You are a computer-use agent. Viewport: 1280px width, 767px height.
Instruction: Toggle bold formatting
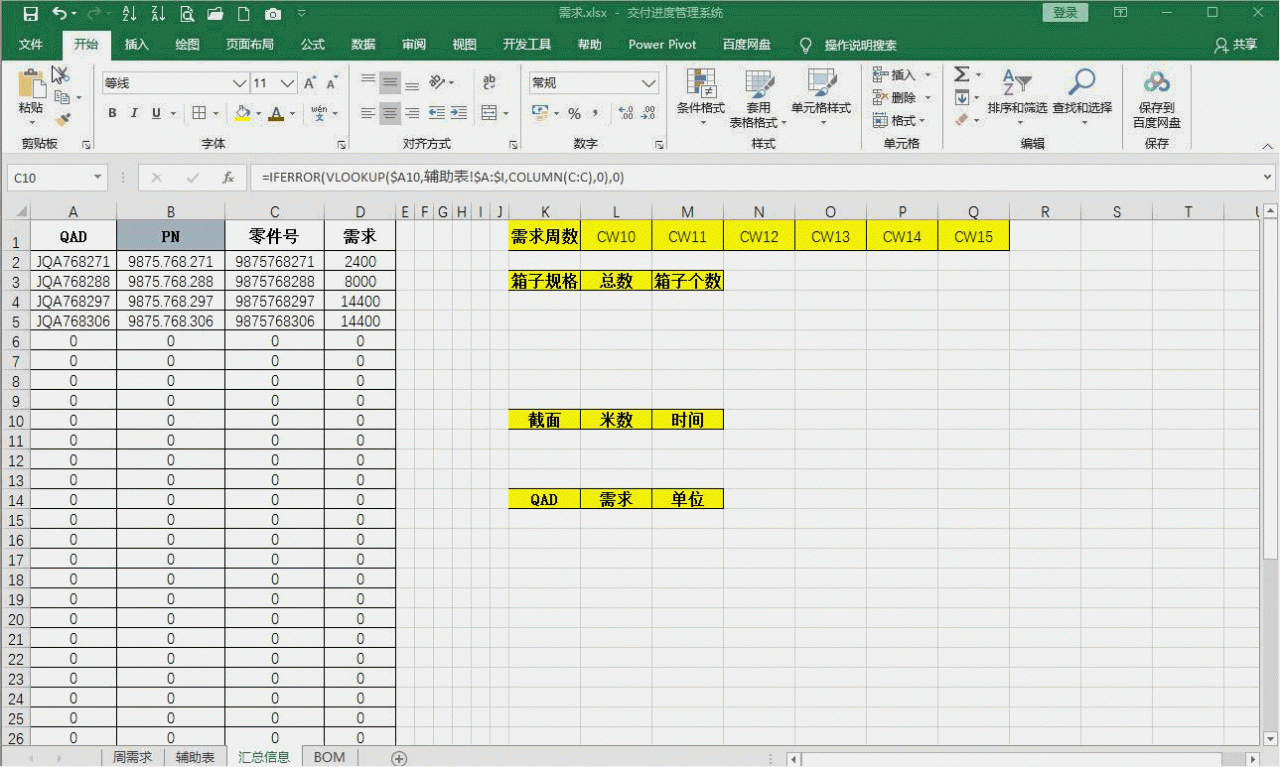point(113,113)
